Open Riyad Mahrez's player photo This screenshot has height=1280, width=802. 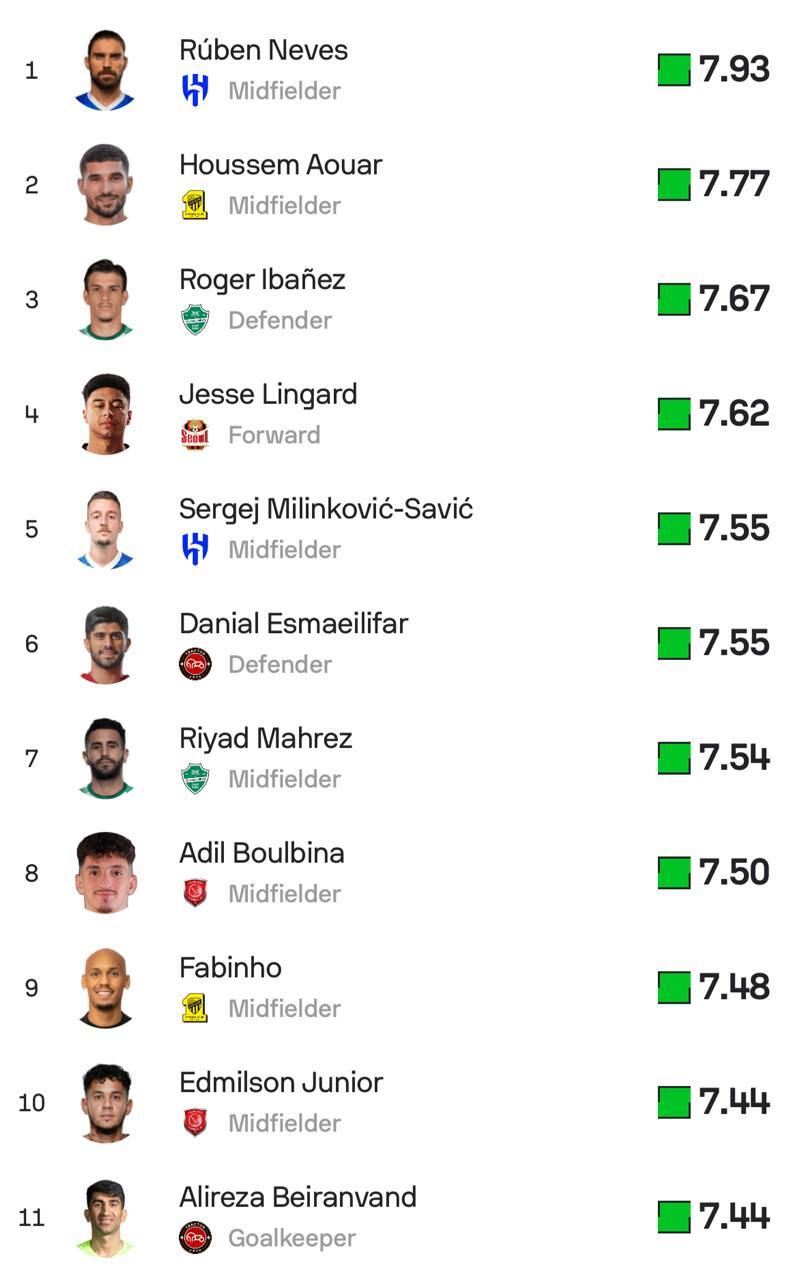(105, 758)
